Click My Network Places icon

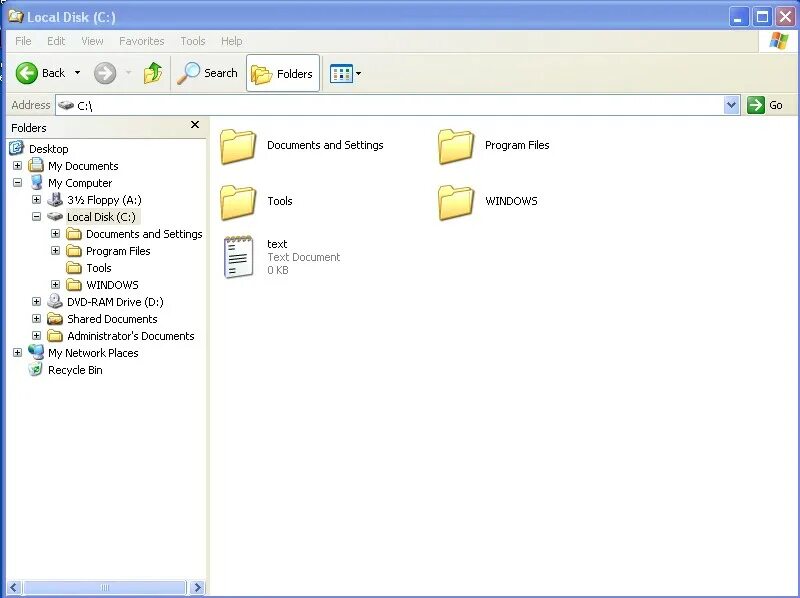click(x=36, y=352)
